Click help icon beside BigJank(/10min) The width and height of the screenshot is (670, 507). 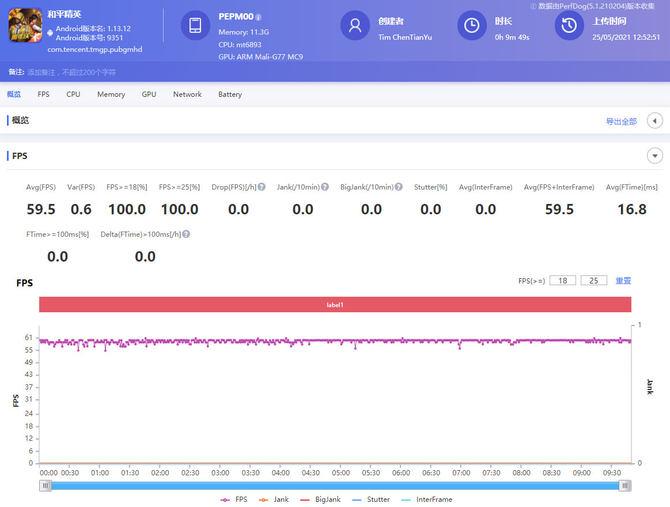[x=398, y=187]
